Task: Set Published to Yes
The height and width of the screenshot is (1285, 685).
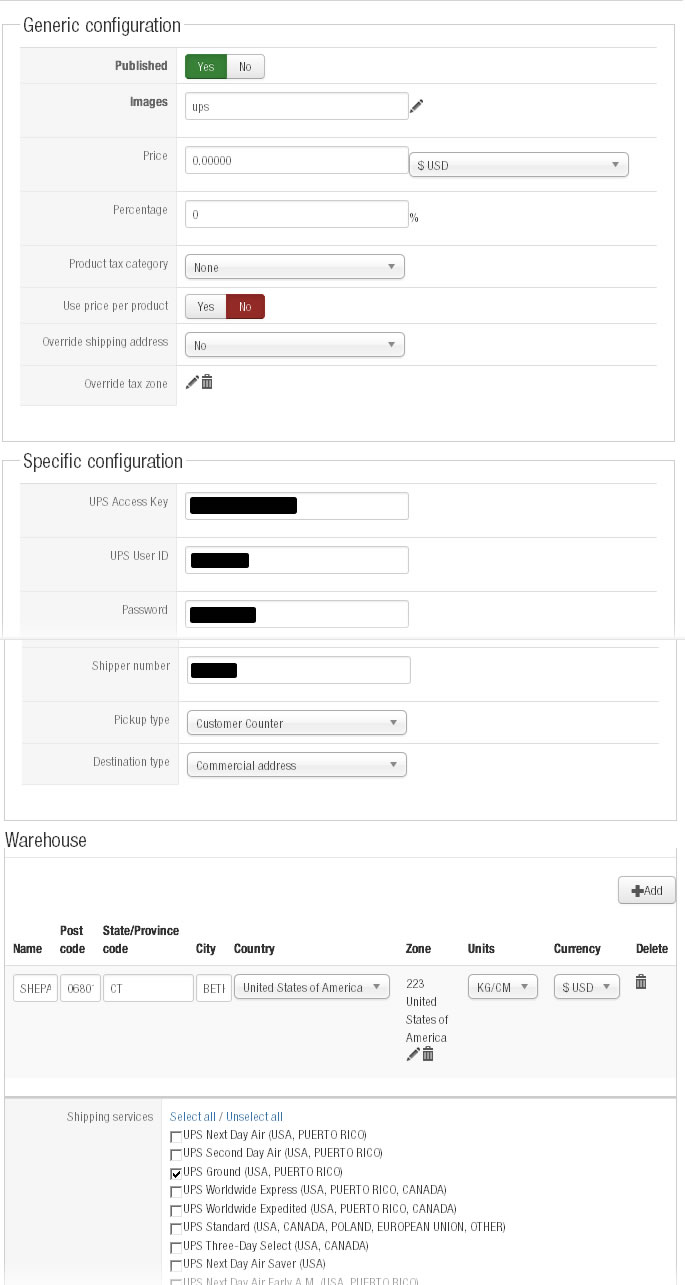Action: pos(206,67)
